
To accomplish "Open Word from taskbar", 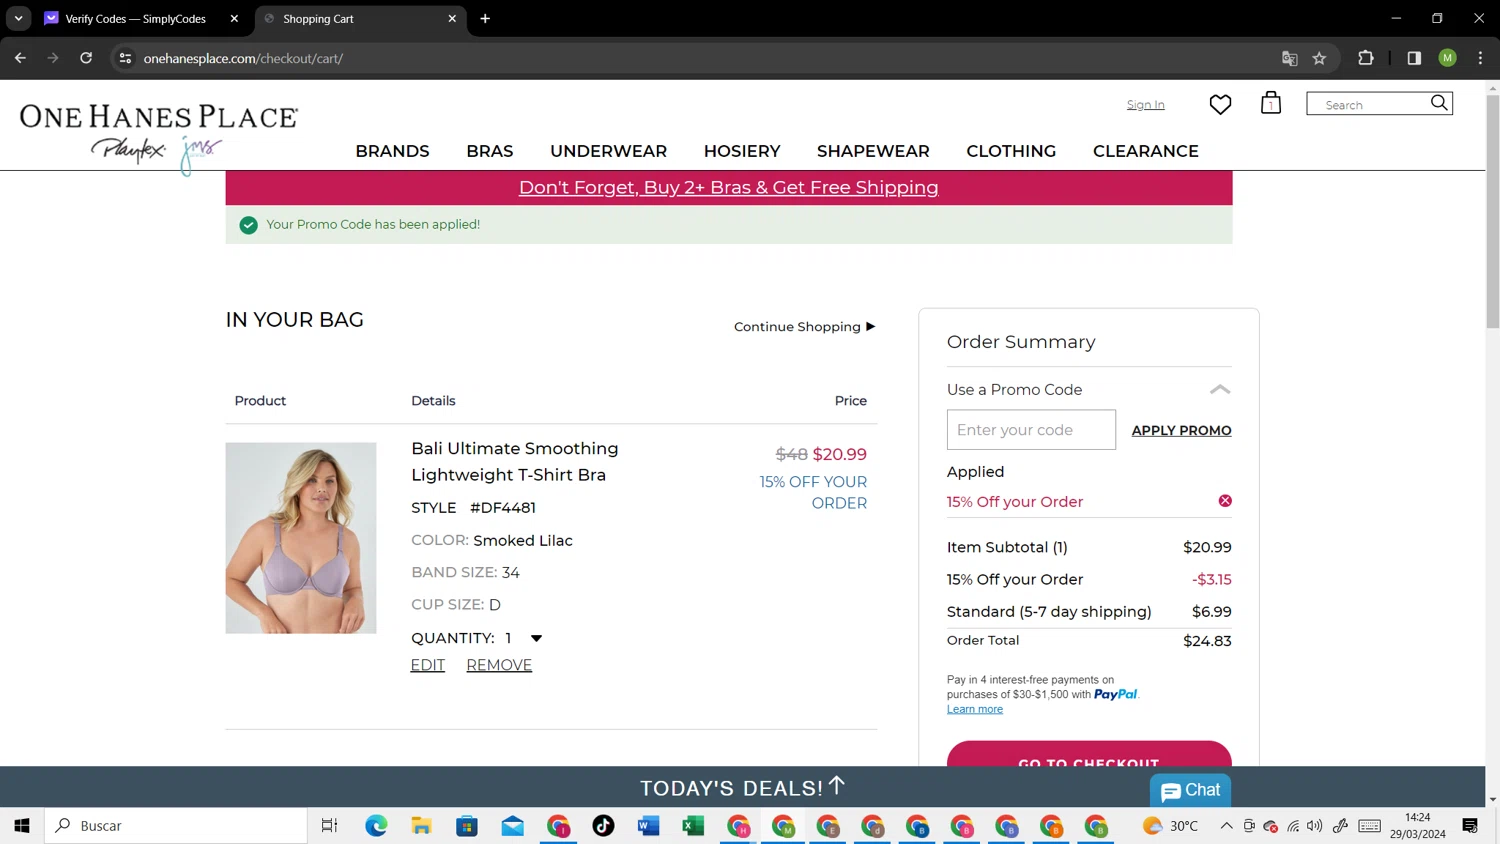I will pyautogui.click(x=648, y=825).
